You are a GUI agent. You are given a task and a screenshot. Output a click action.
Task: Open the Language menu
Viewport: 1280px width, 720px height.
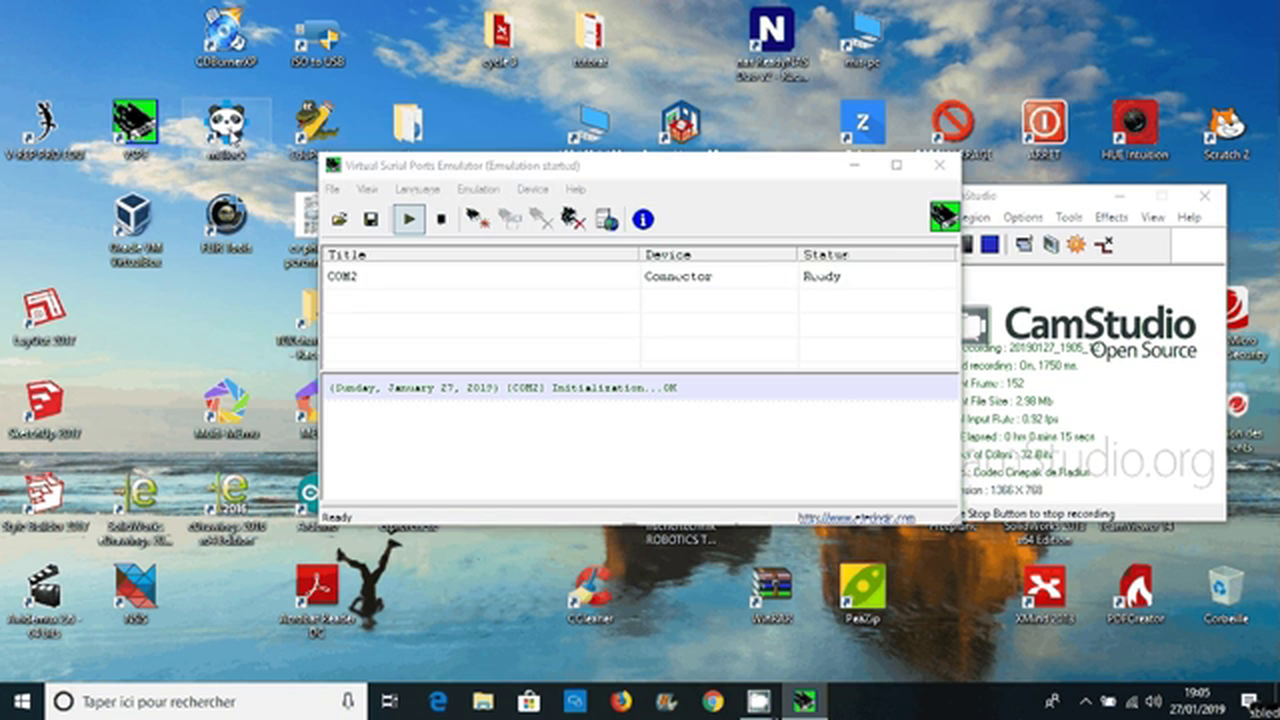417,189
